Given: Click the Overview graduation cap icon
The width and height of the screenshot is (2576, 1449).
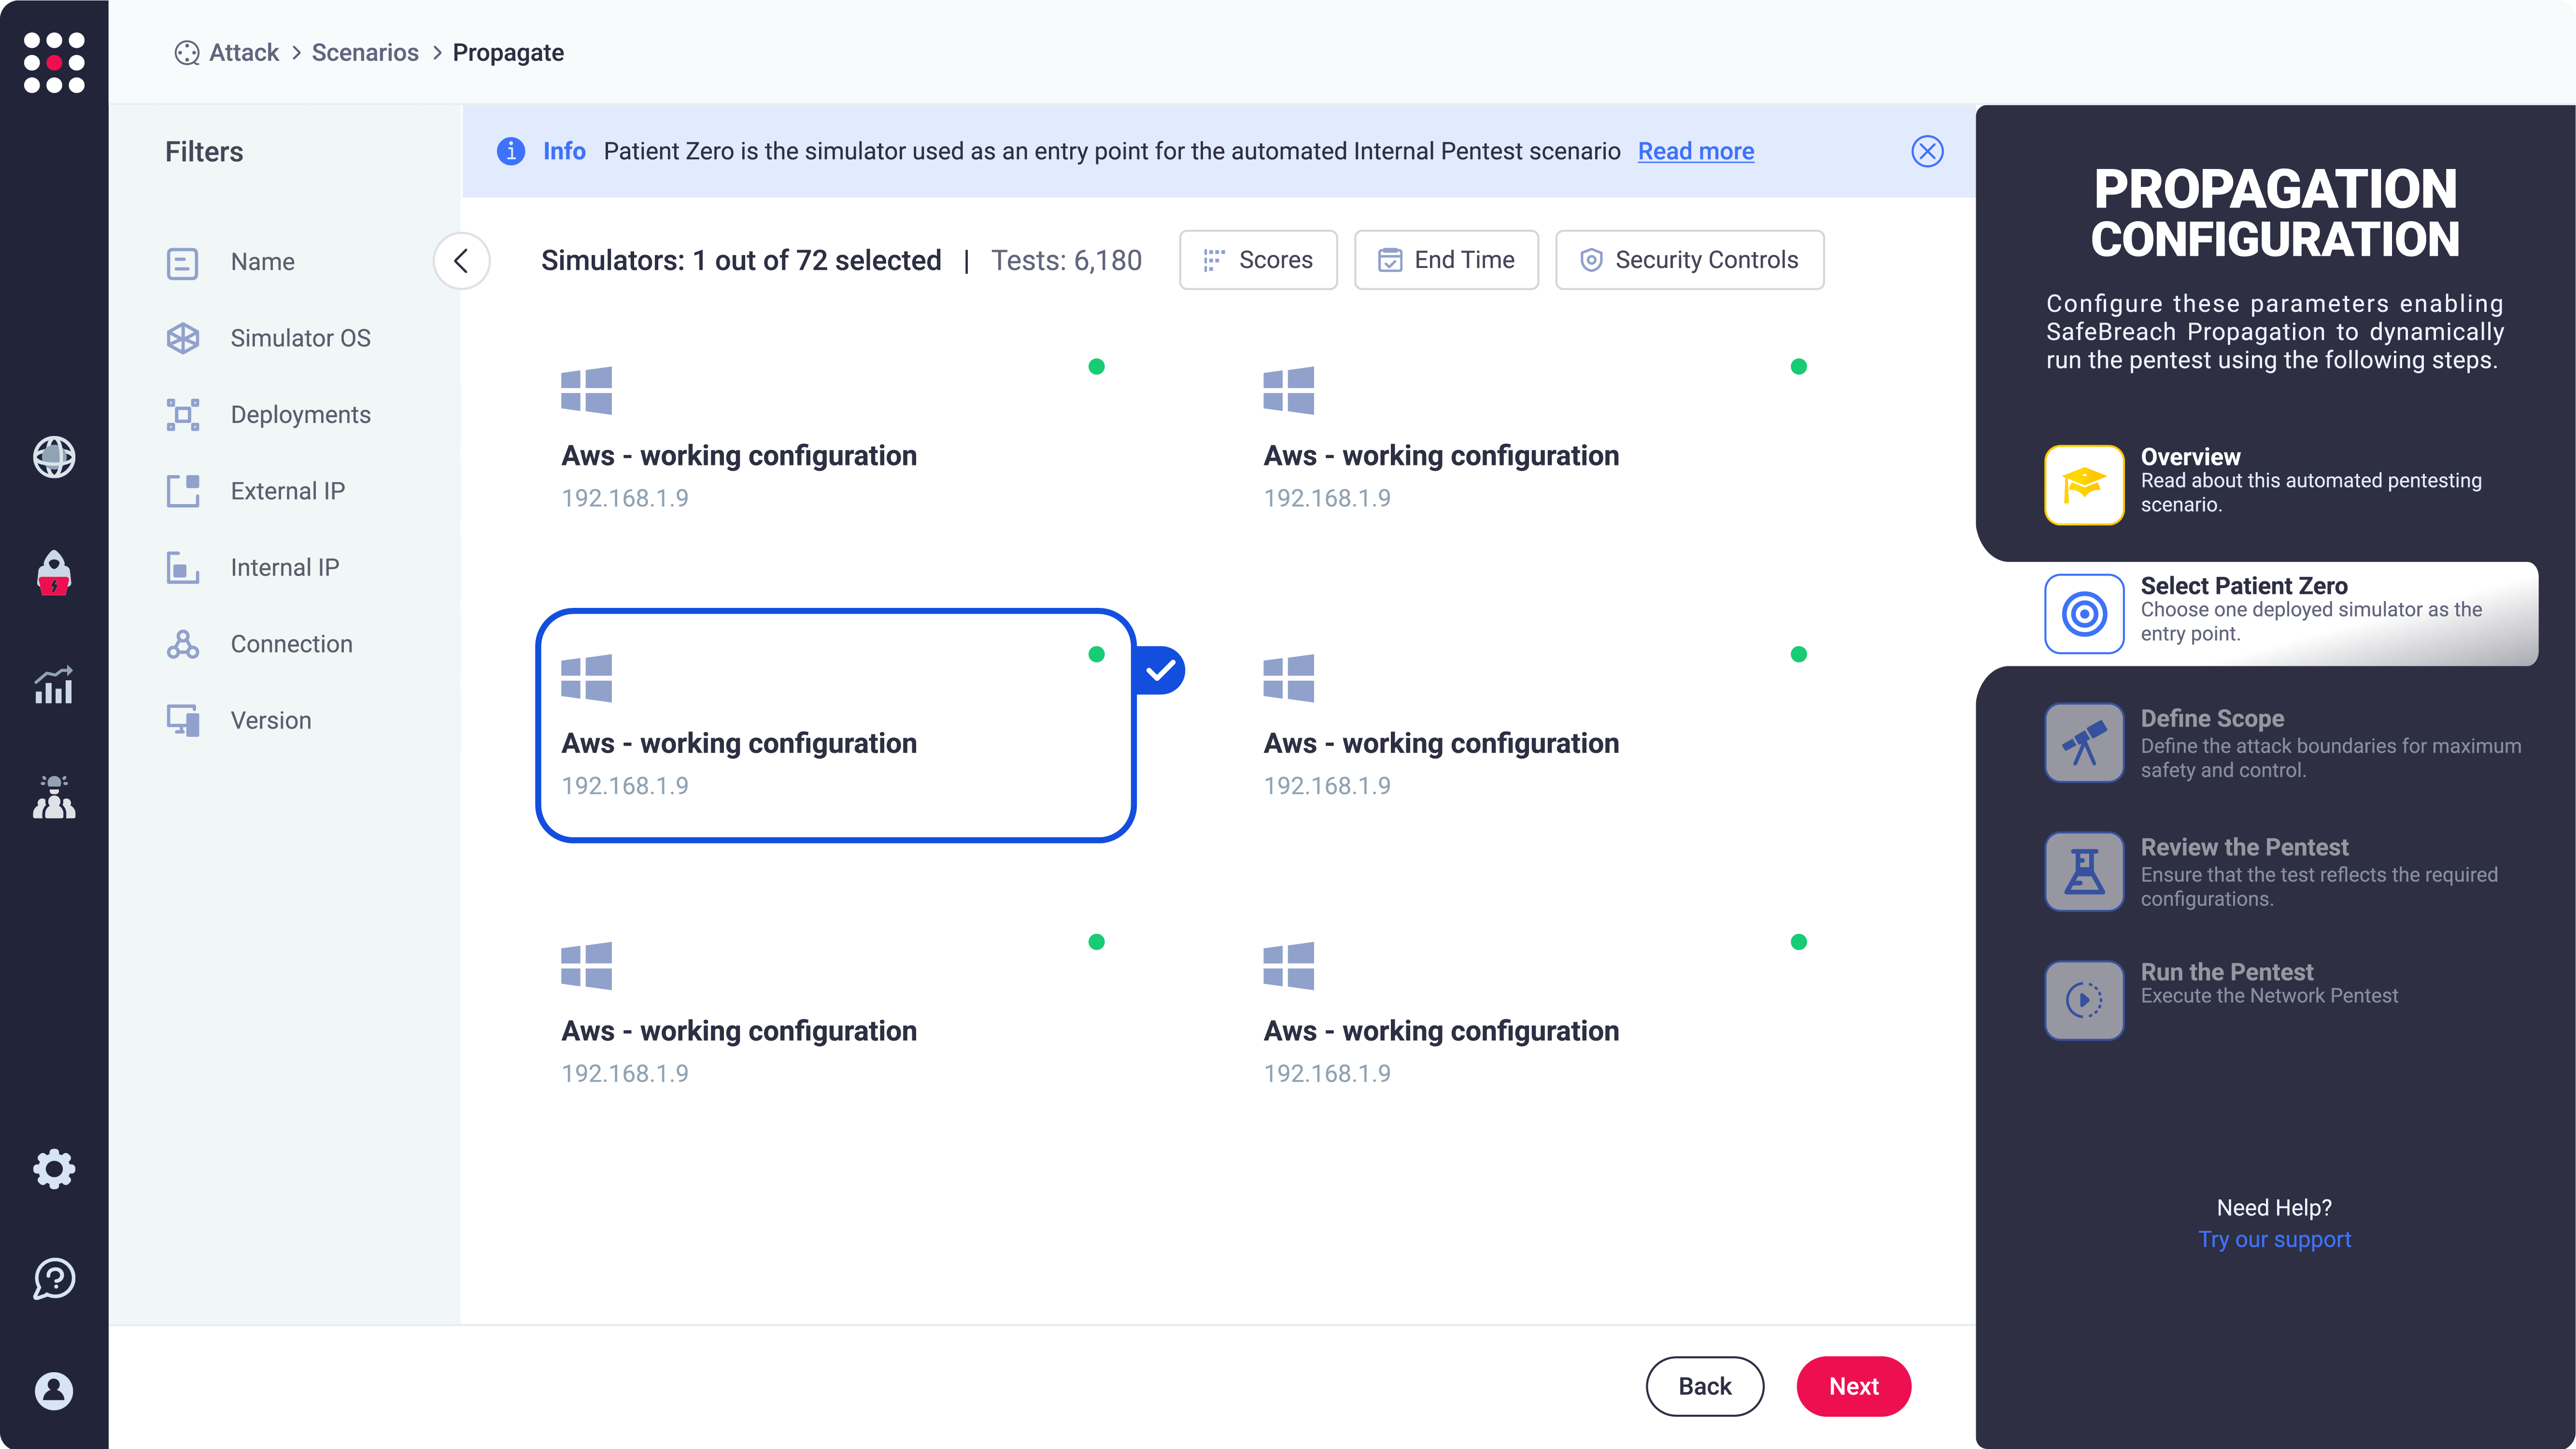Looking at the screenshot, I should pos(2084,485).
